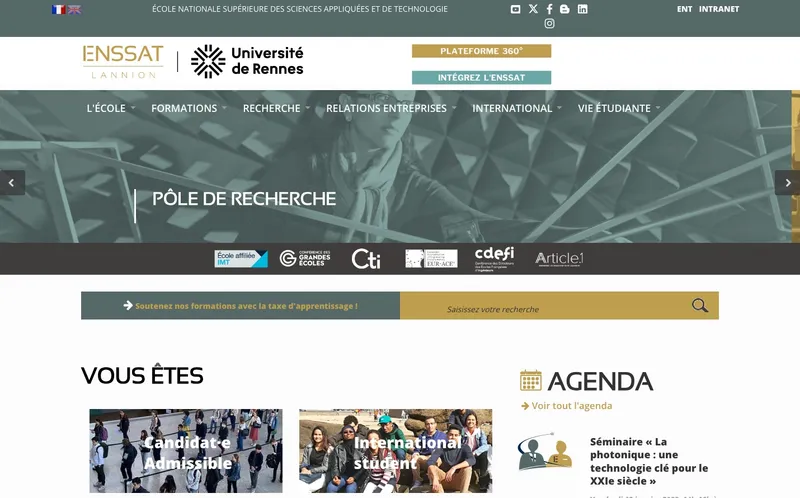Expand the FORMATIONS dropdown menu
800x498 pixels.
pyautogui.click(x=188, y=108)
